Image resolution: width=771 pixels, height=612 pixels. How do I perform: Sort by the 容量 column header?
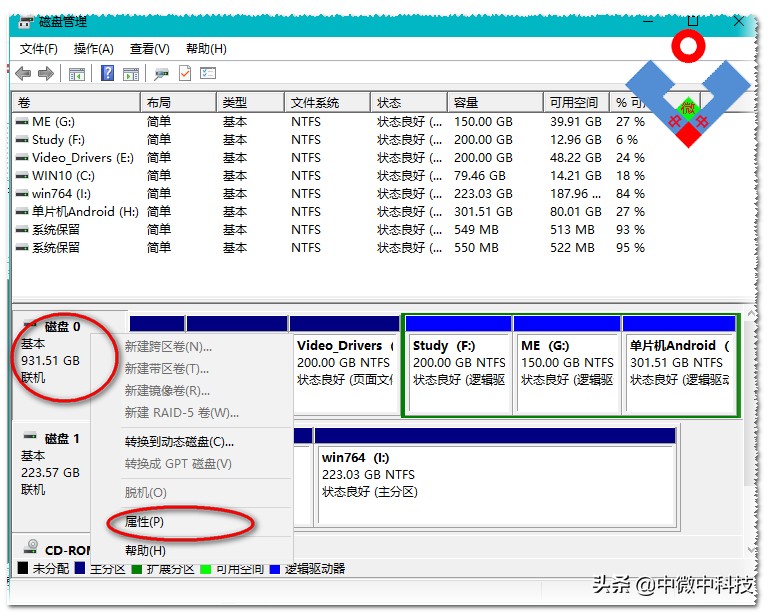tap(495, 102)
